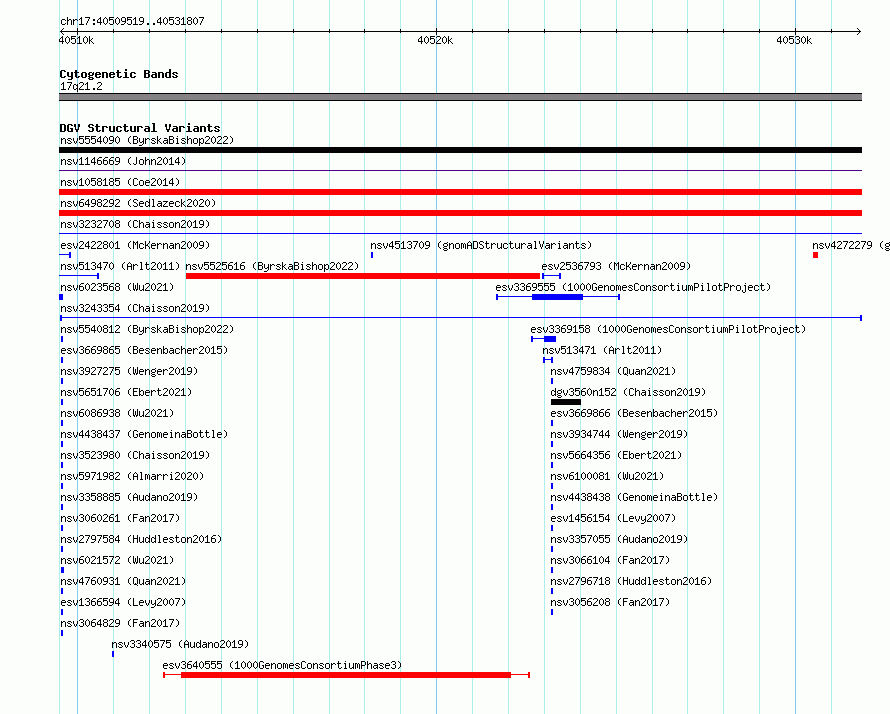Open the esv2536793 (McKernan2009) label
Image resolution: width=890 pixels, height=714 pixels.
click(616, 266)
